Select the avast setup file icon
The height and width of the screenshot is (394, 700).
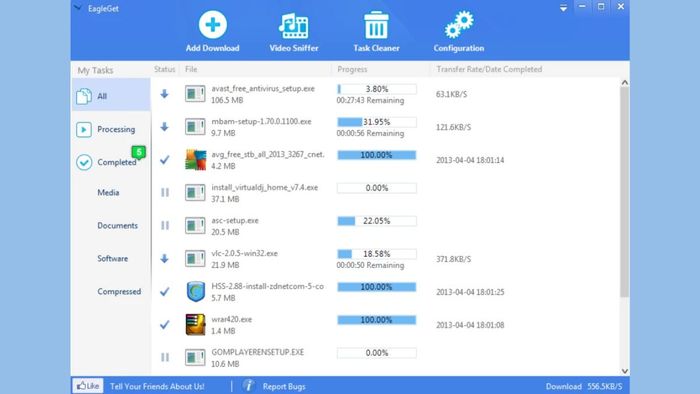tap(195, 94)
